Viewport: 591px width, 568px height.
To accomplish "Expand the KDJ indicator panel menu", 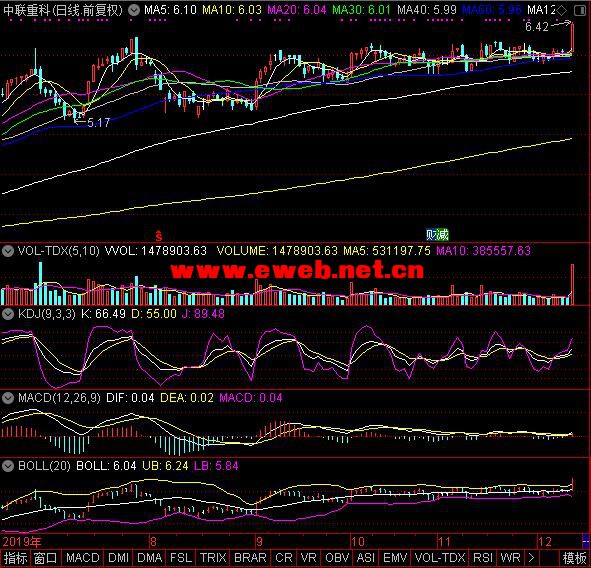I will (x=8, y=314).
